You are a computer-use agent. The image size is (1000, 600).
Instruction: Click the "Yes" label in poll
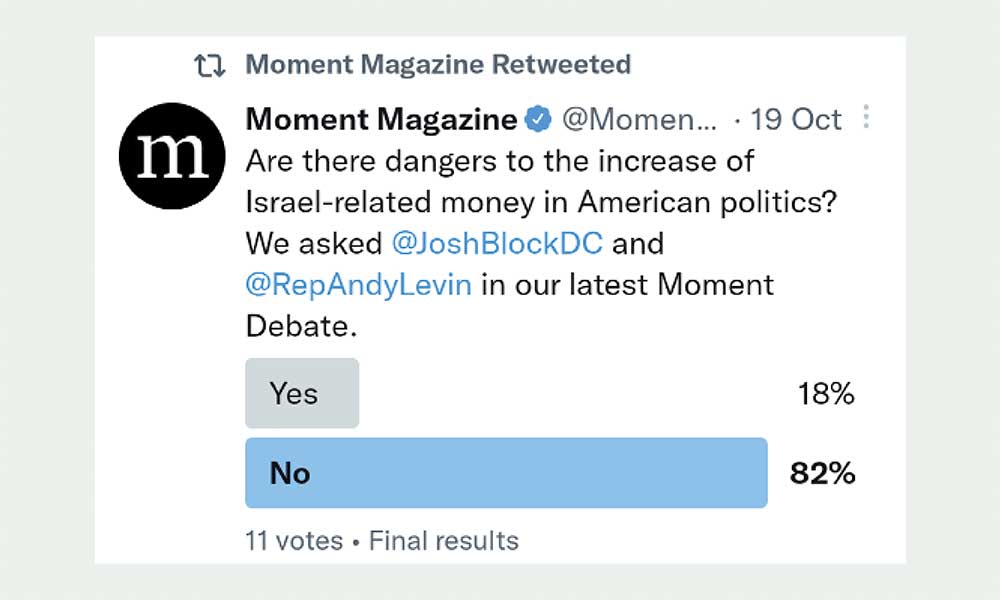[293, 393]
